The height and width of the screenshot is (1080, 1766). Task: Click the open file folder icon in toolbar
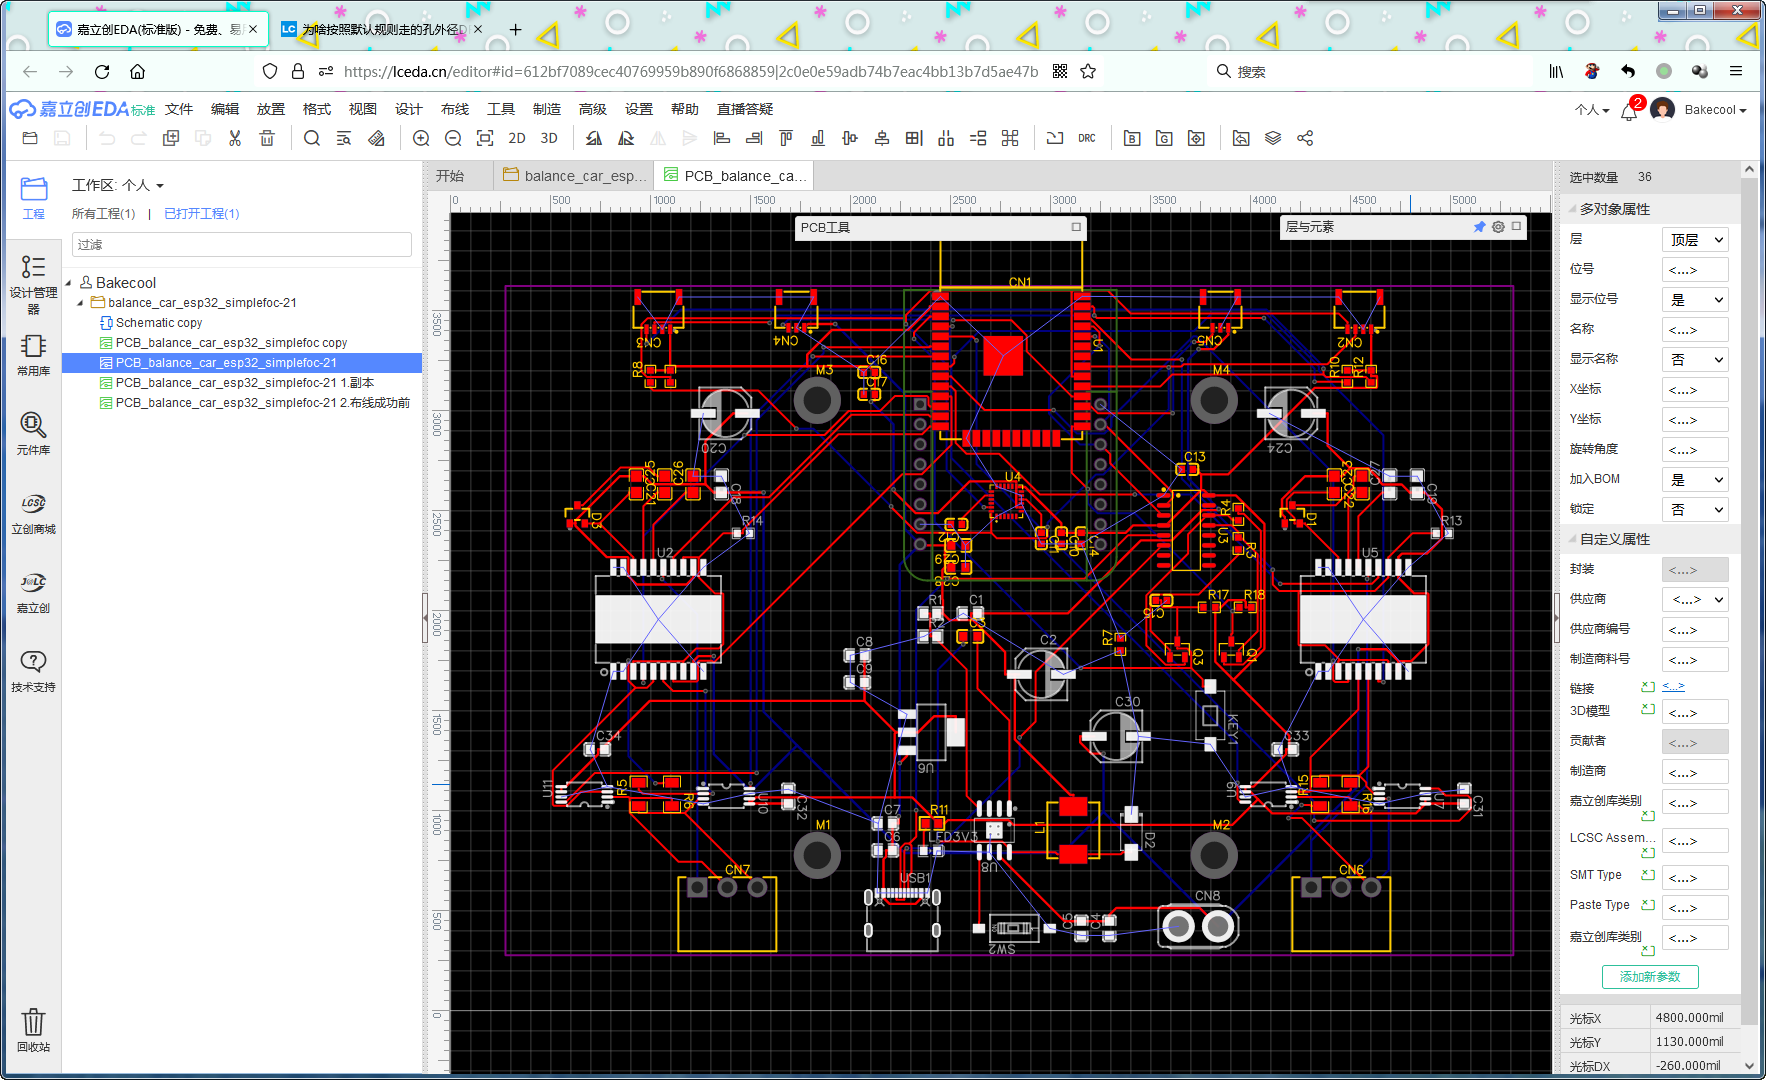[x=30, y=138]
